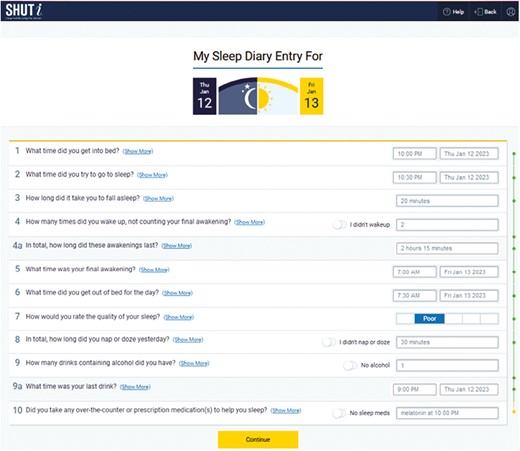Show More for last drink time

[135, 387]
